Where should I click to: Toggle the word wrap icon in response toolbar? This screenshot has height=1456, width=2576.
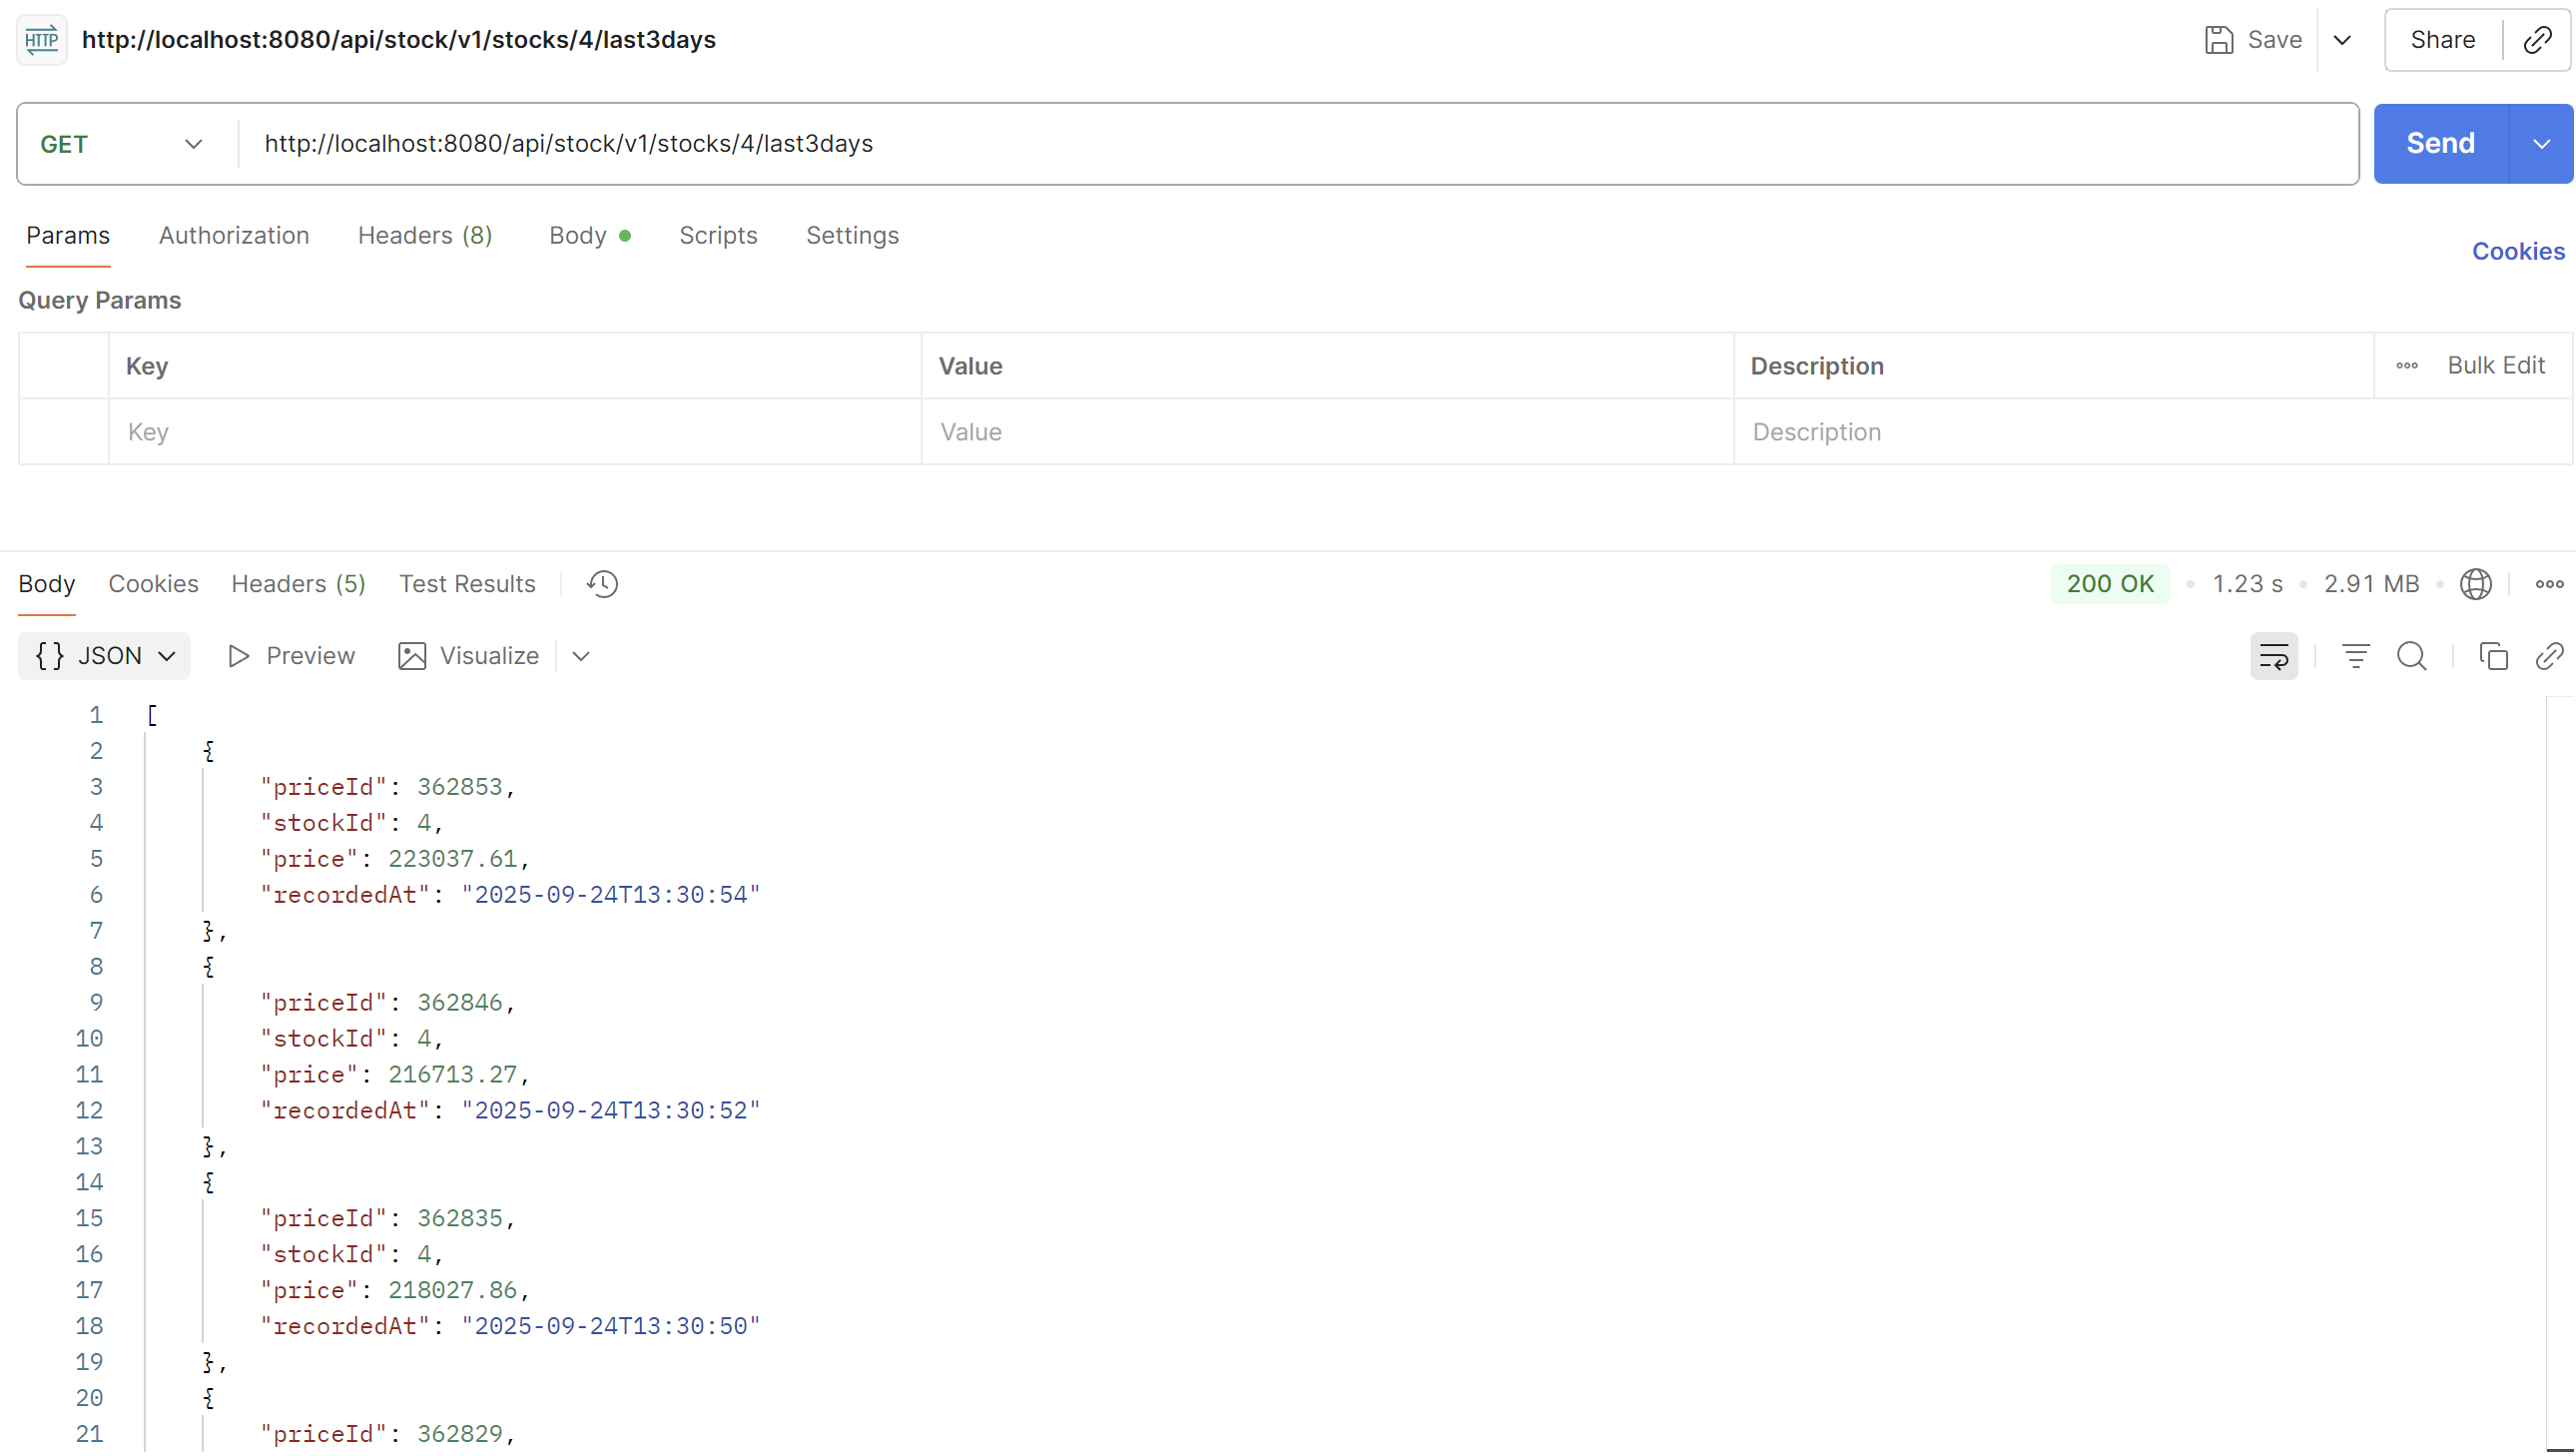[2273, 657]
